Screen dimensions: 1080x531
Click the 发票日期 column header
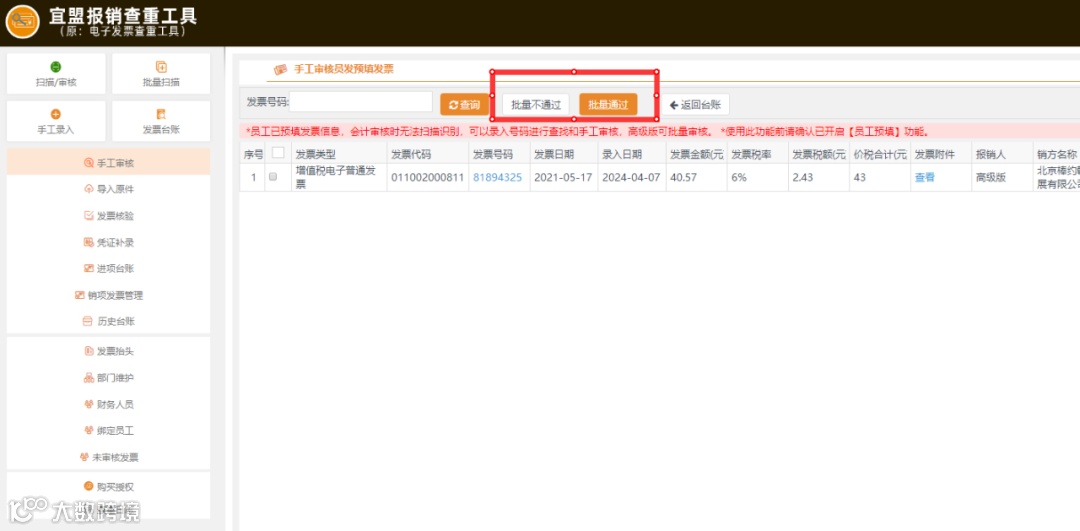[554, 154]
